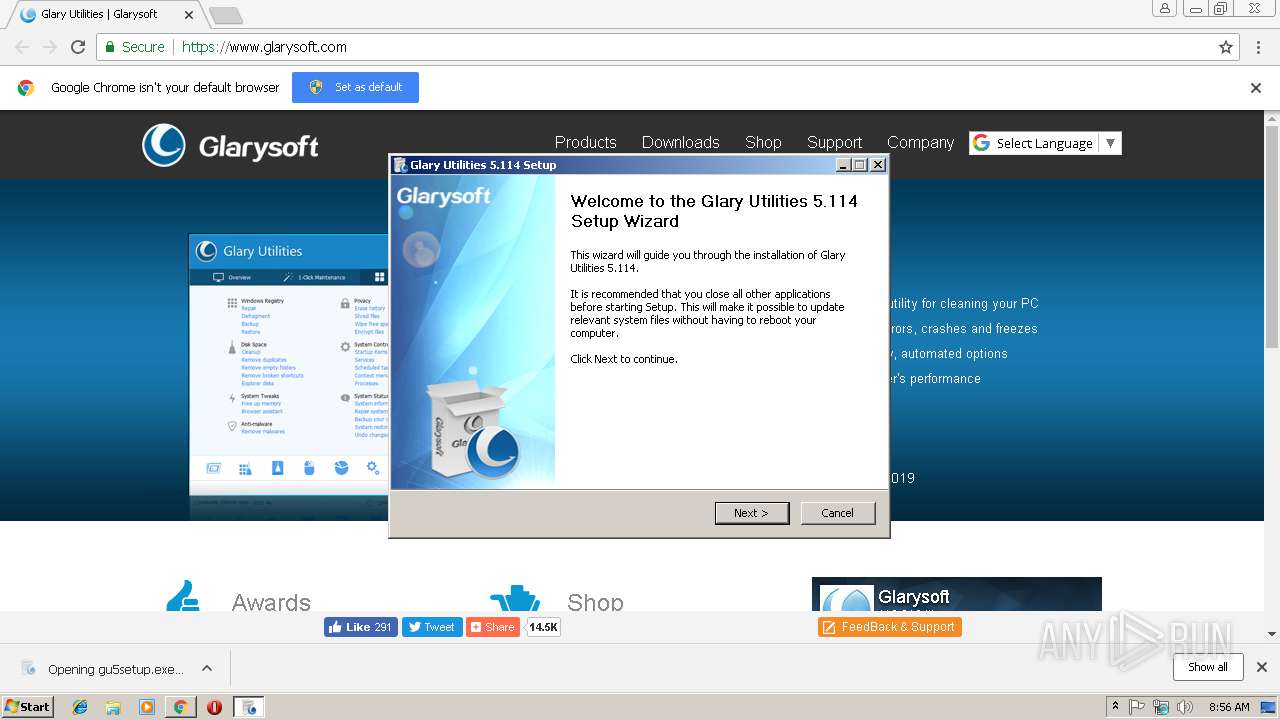Click the Facebook Like 291 button
This screenshot has height=720, width=1280.
click(x=361, y=627)
